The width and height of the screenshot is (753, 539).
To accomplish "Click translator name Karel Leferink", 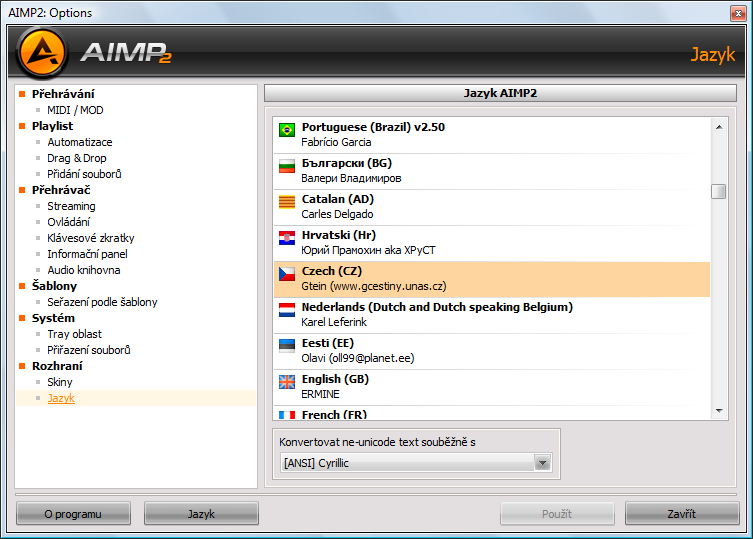I will 334,322.
